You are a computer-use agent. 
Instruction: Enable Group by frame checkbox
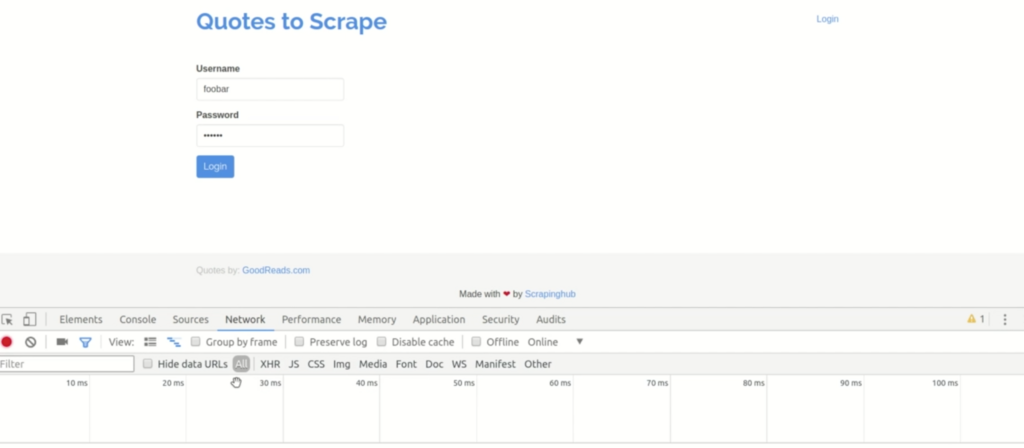pyautogui.click(x=195, y=342)
